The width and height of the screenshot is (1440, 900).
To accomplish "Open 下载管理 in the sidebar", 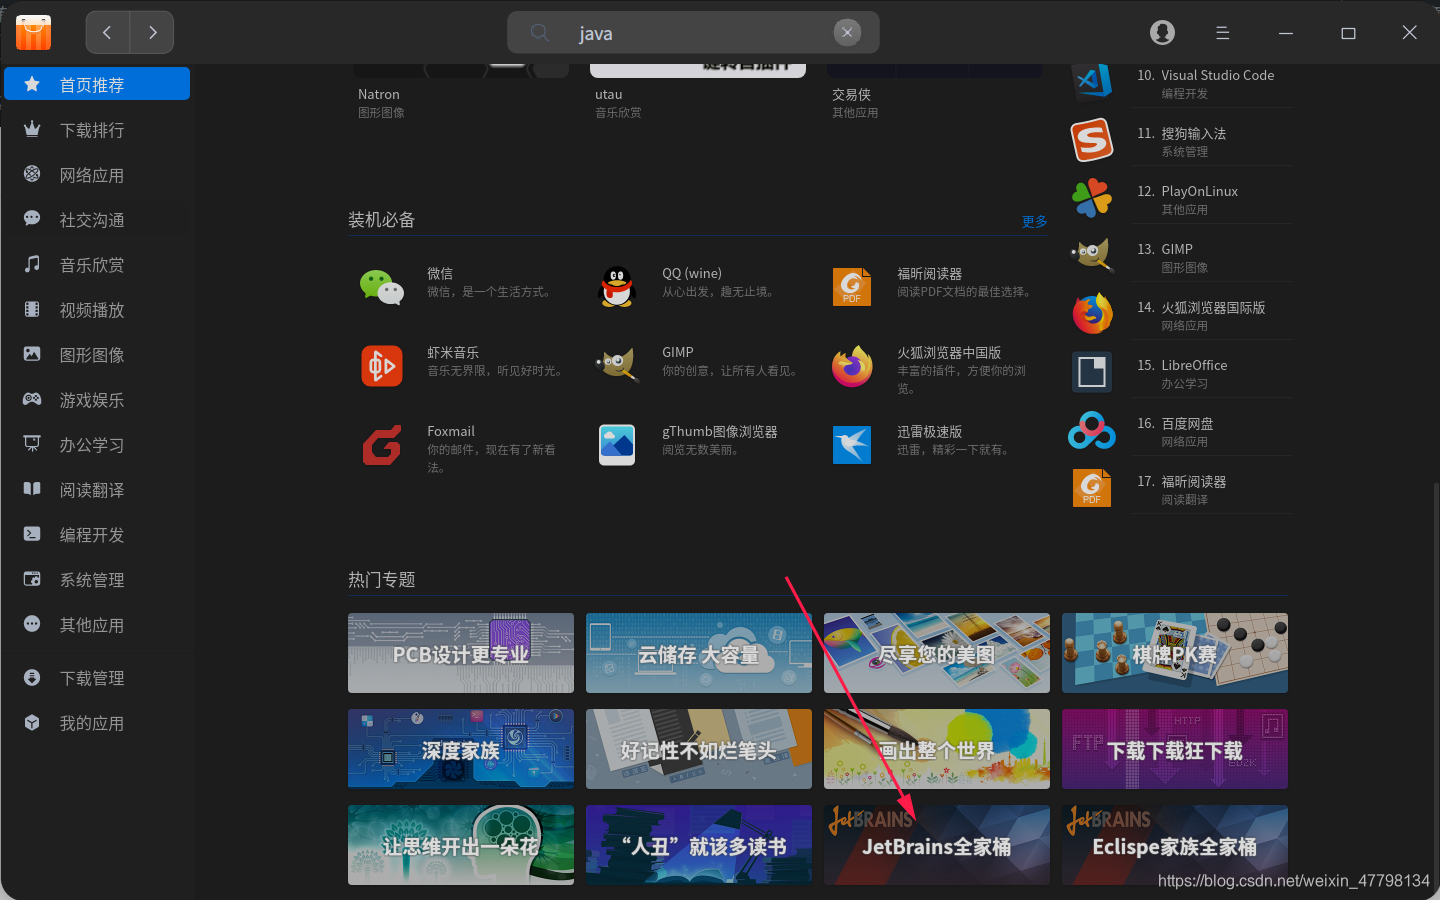I will click(x=97, y=678).
